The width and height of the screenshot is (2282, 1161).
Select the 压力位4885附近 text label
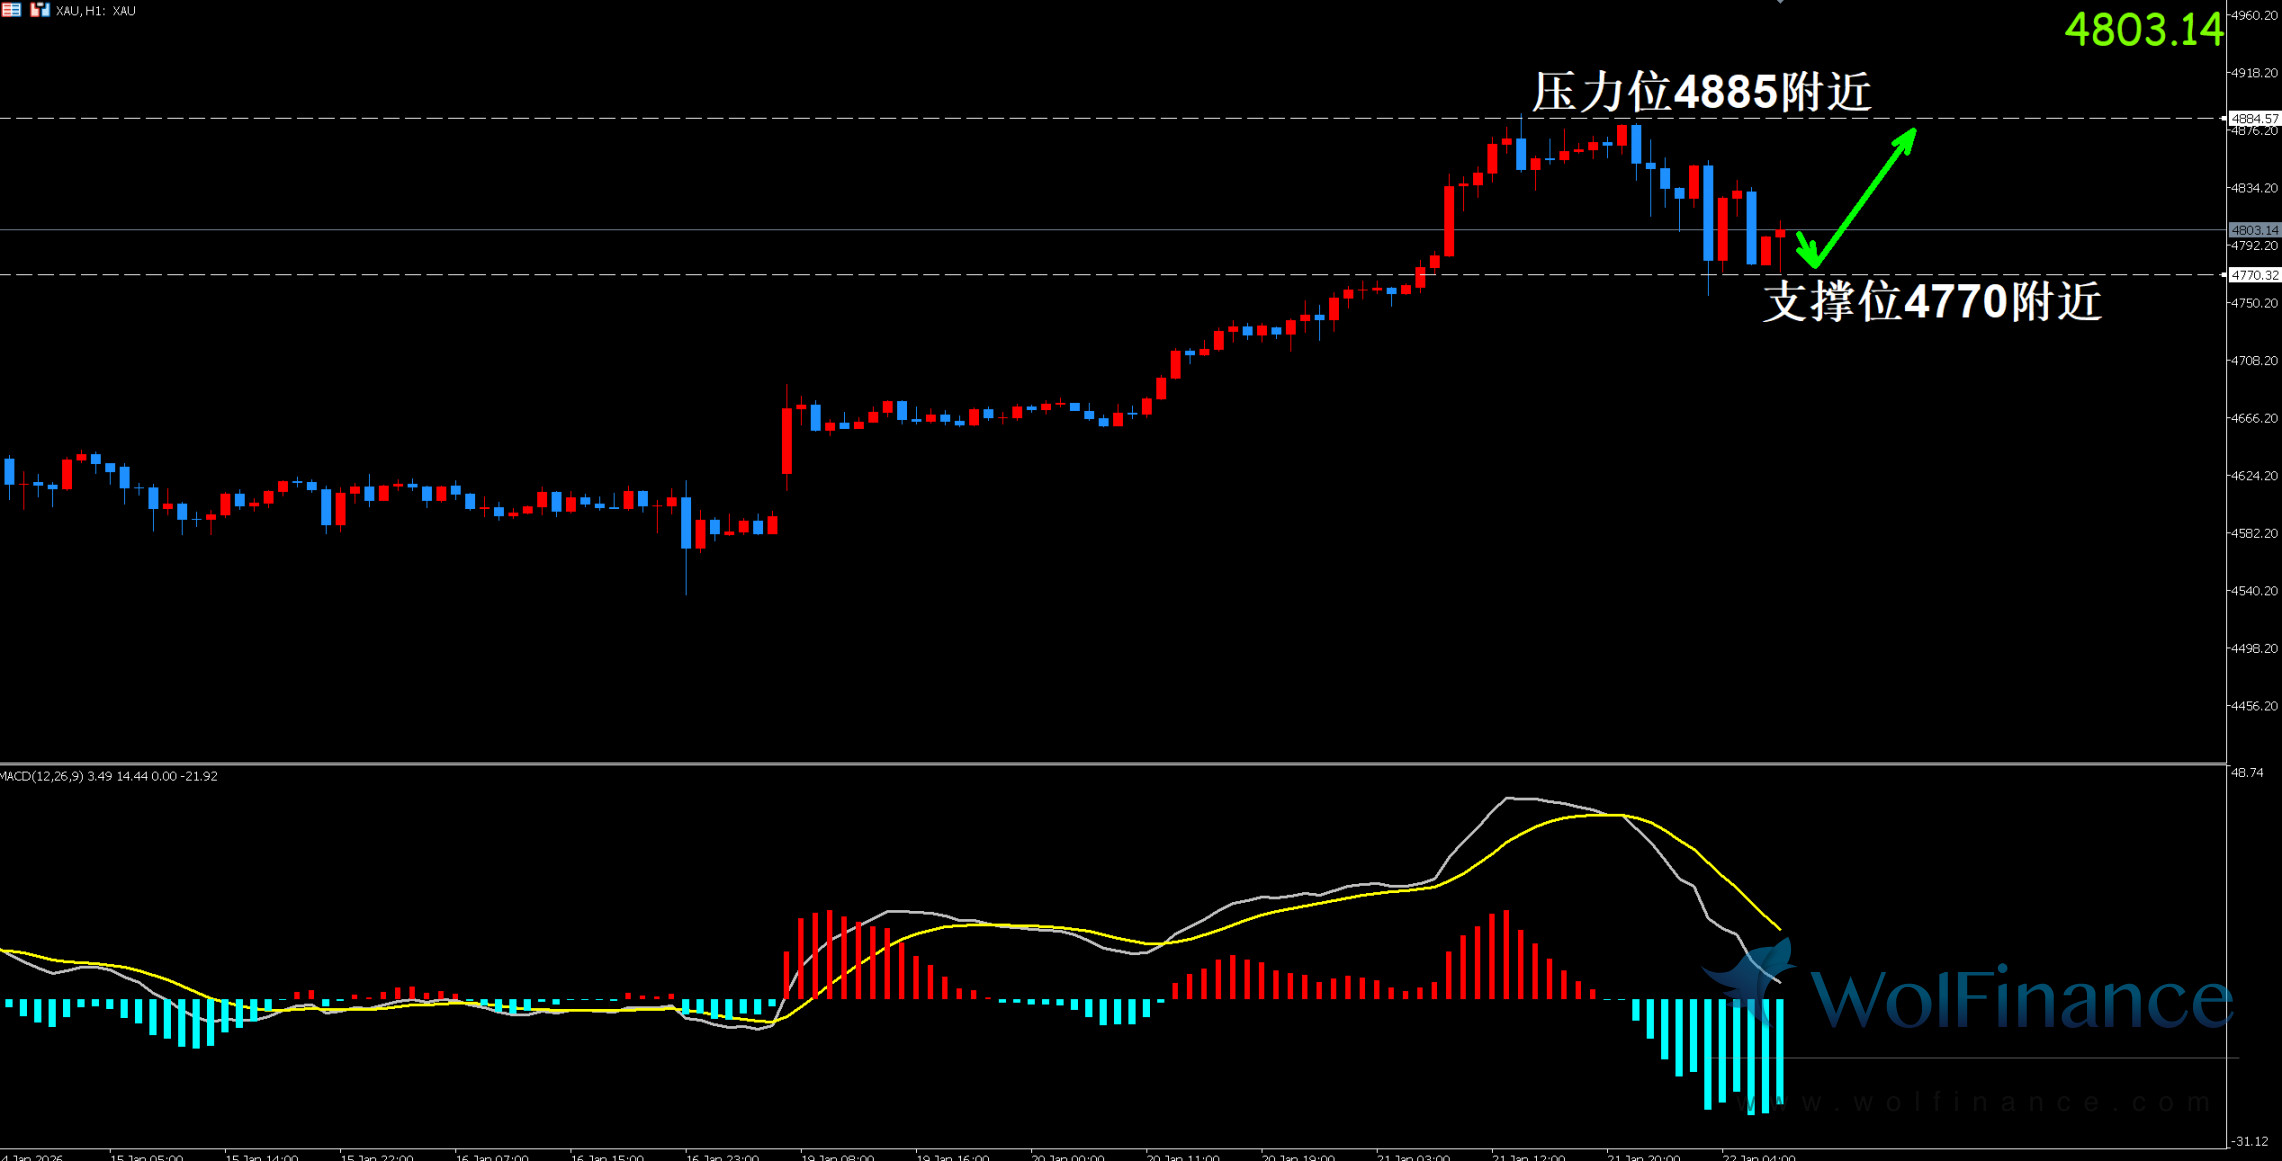(x=1701, y=92)
